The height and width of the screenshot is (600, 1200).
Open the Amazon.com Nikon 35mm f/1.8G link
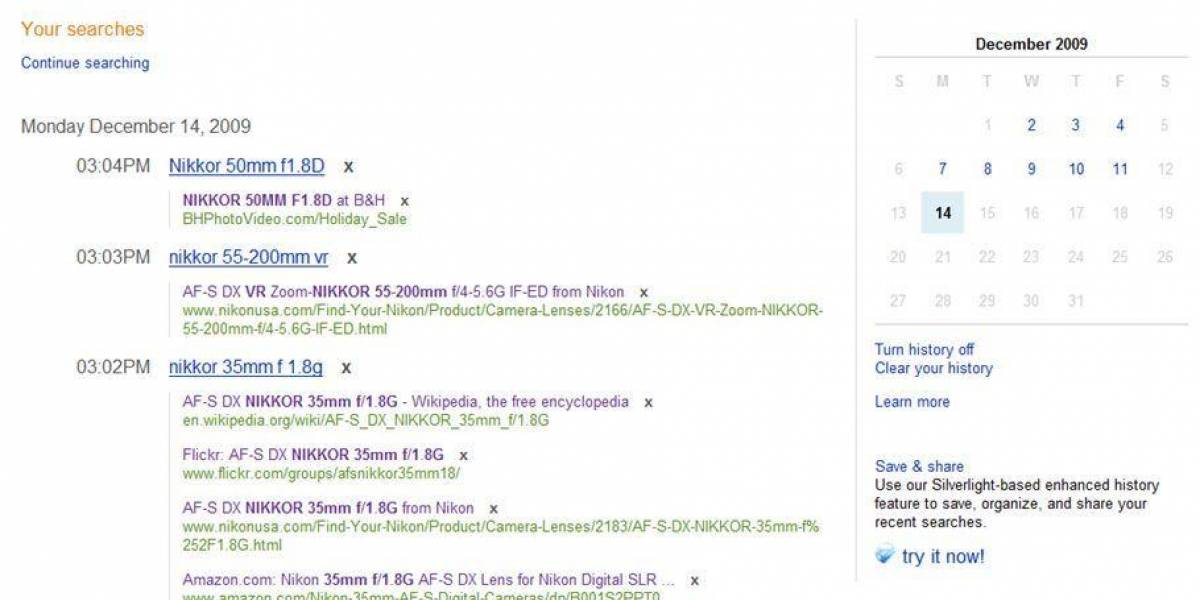click(x=429, y=579)
